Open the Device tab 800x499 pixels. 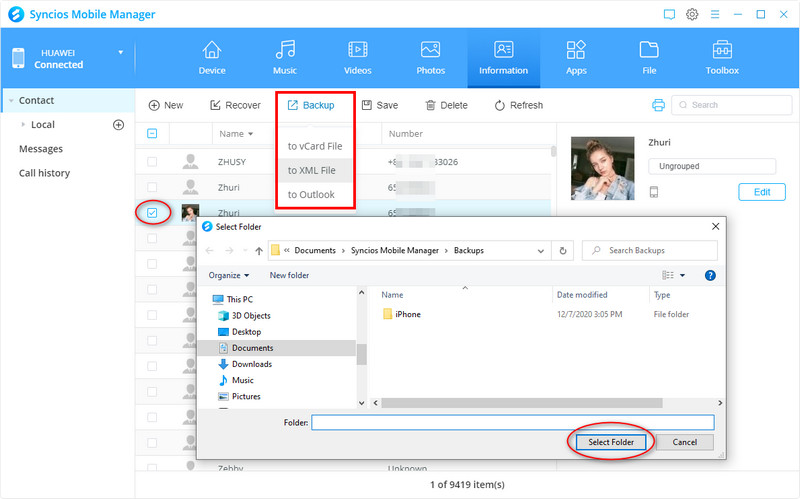point(212,58)
